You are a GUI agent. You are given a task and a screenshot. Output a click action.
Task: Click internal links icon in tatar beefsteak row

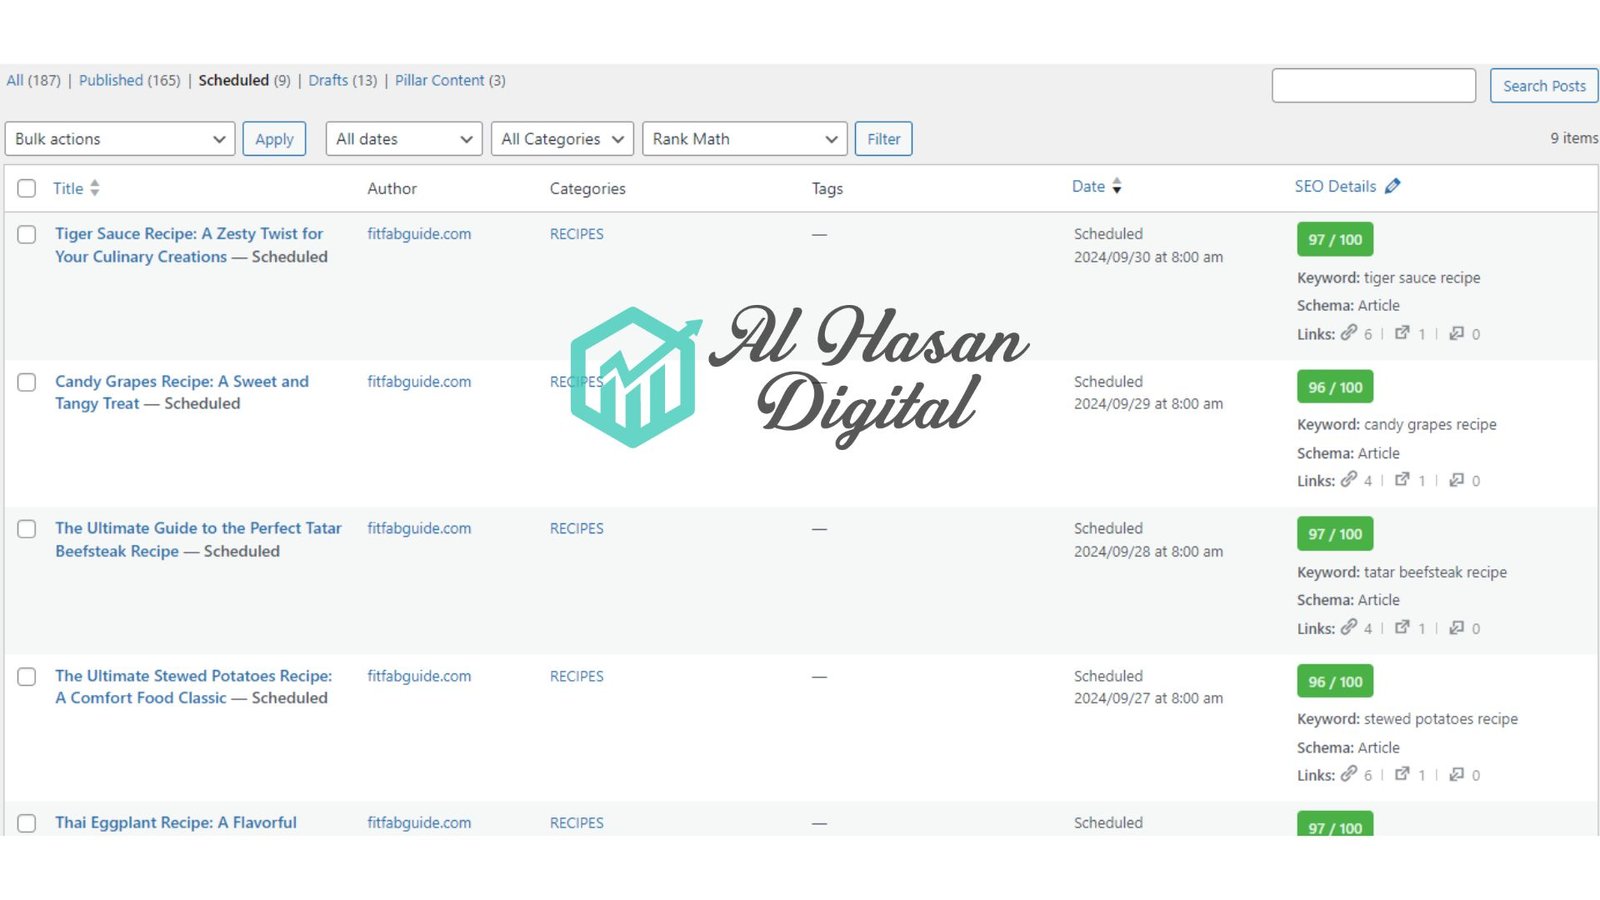1349,627
